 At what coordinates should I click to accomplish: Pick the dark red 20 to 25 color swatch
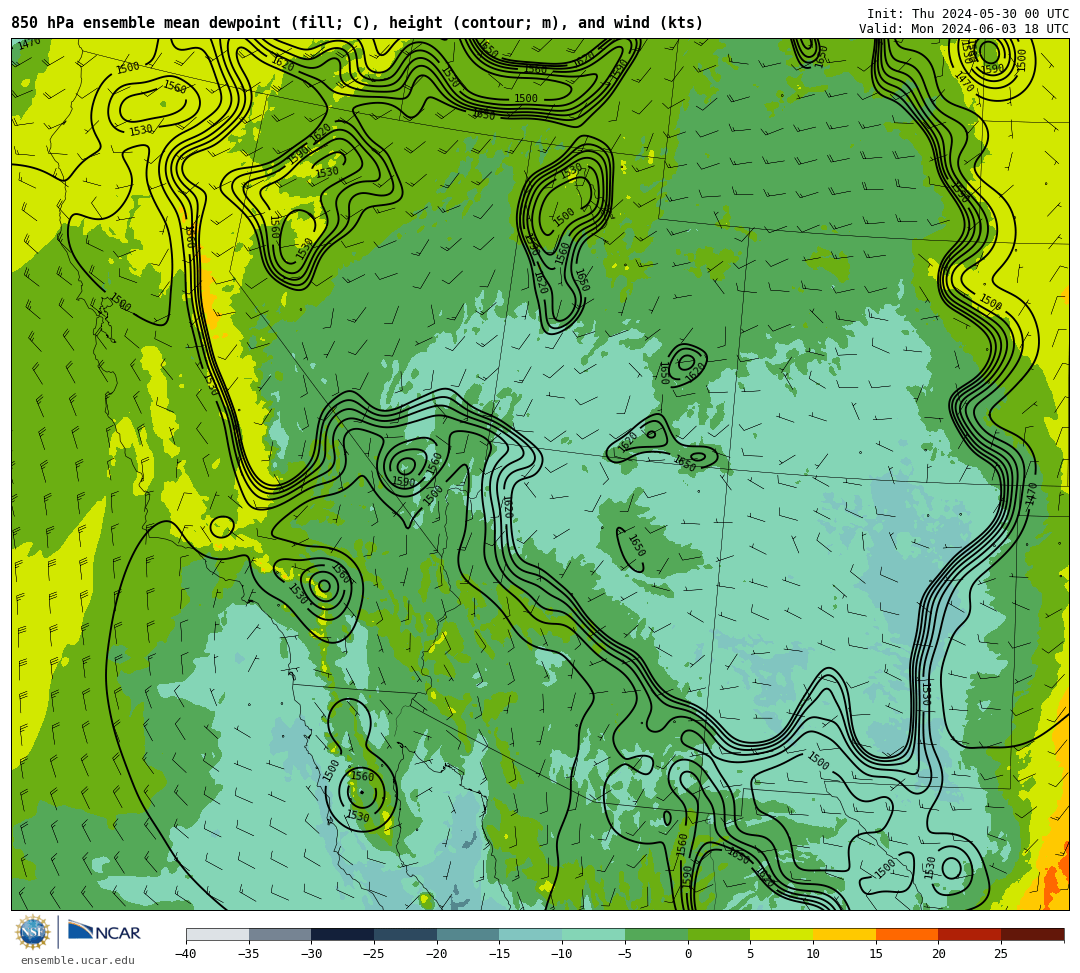coord(970,934)
